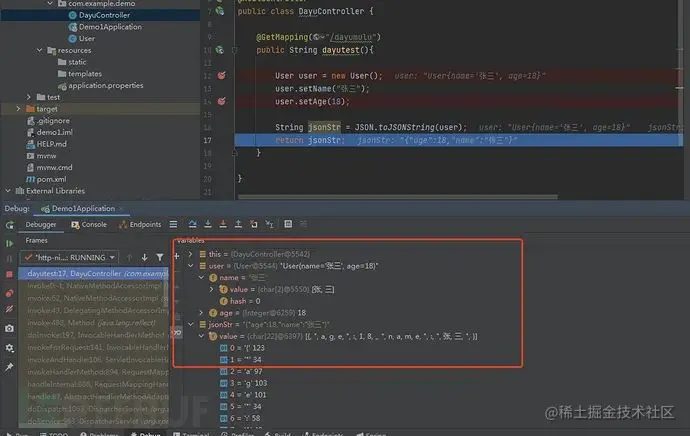The width and height of the screenshot is (690, 436).
Task: Select the dayutest:17 DayuController frame
Action: pos(93,274)
